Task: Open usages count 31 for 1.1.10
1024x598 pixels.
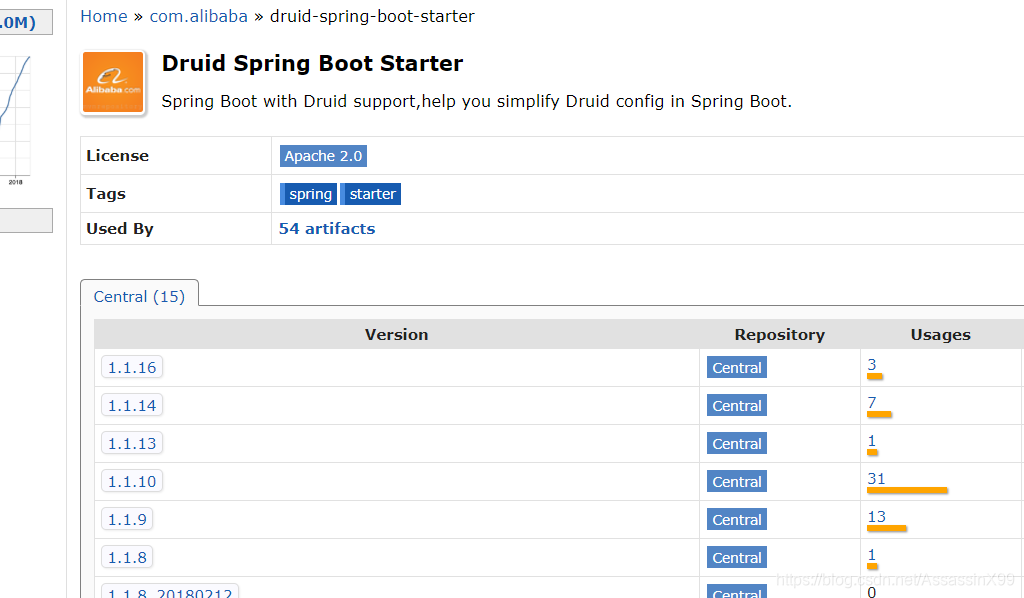Action: 876,479
